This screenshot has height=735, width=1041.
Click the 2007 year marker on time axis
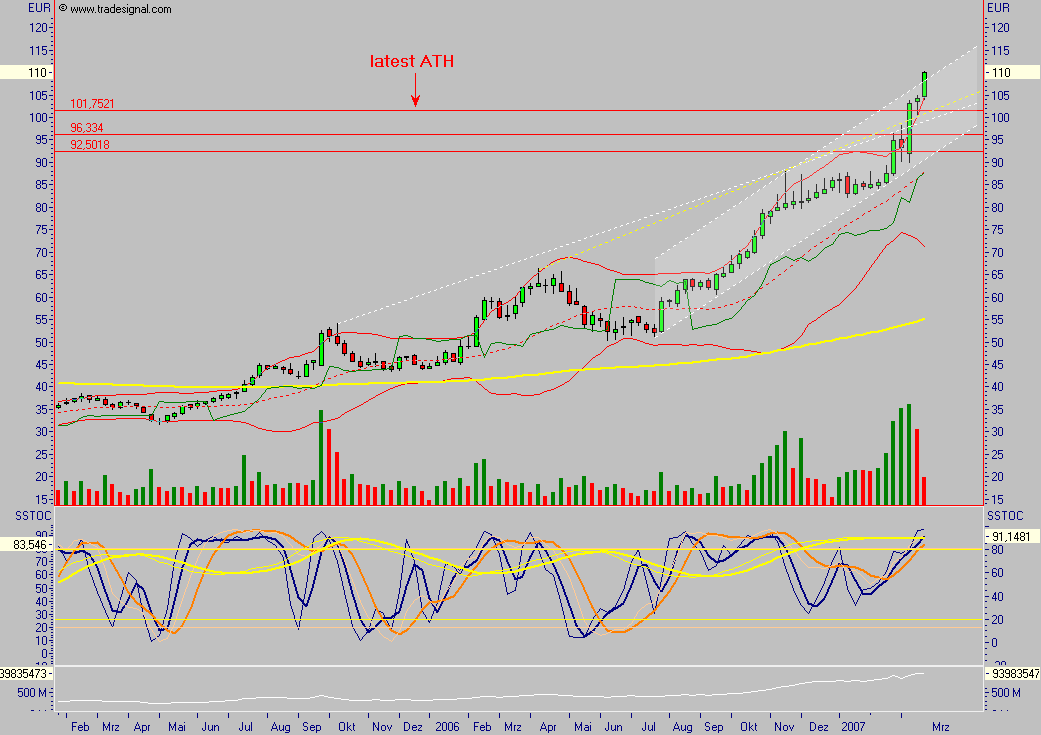(855, 725)
